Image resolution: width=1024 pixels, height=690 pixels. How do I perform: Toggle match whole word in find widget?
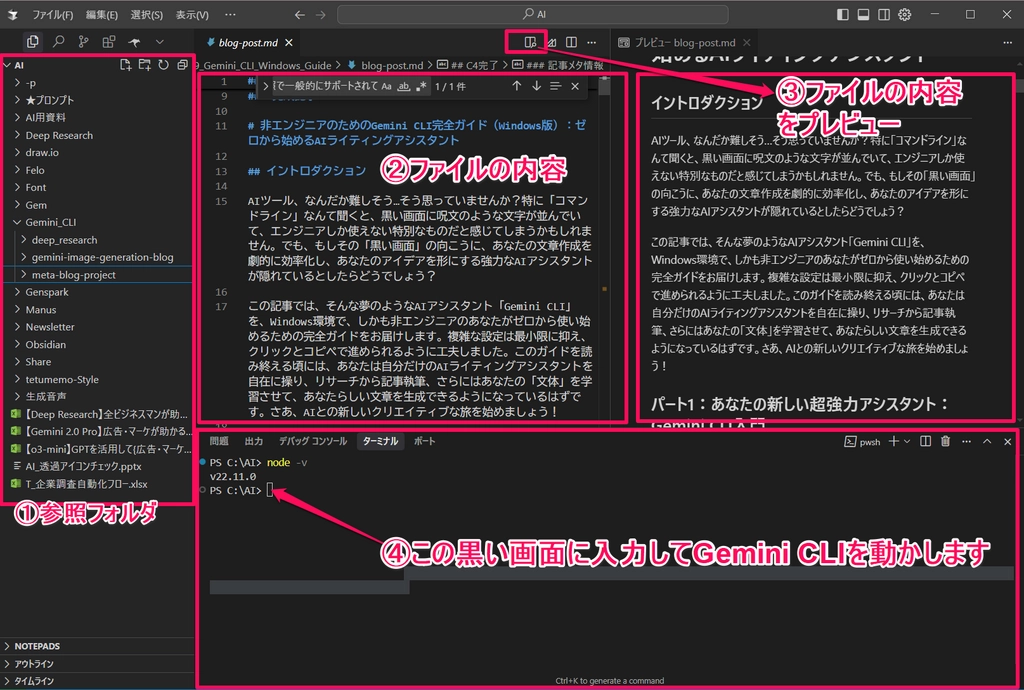pyautogui.click(x=404, y=86)
